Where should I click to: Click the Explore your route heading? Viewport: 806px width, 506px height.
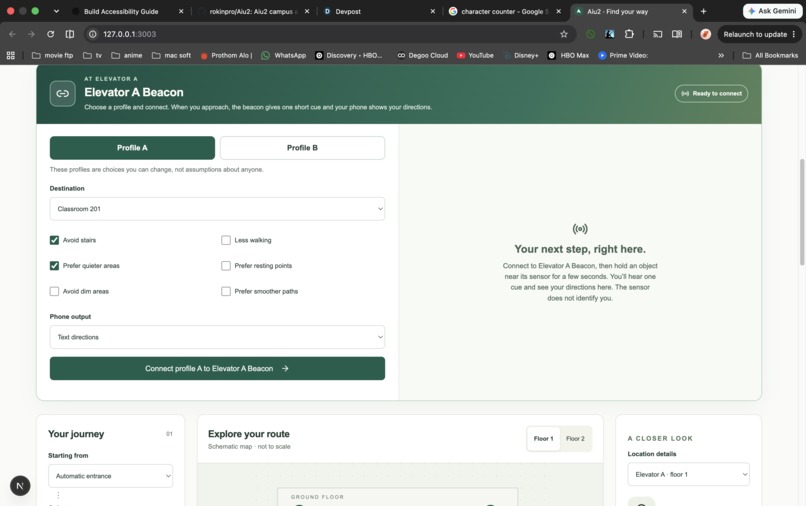[x=249, y=434]
